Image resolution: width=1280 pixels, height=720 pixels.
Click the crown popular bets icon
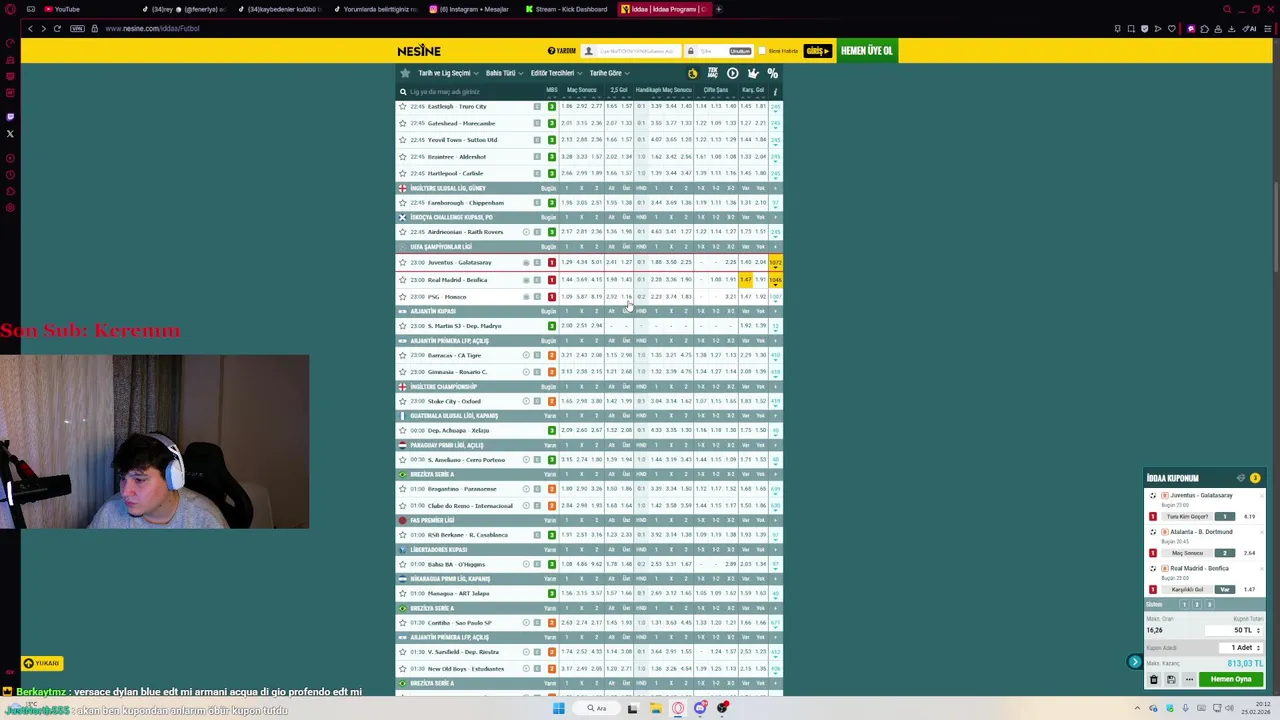[x=753, y=74]
